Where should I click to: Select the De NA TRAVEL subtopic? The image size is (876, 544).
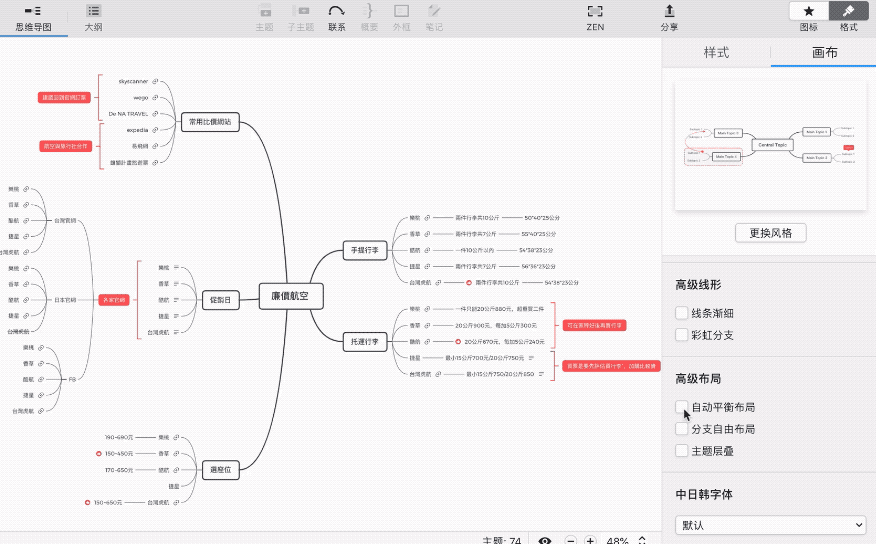coord(128,114)
